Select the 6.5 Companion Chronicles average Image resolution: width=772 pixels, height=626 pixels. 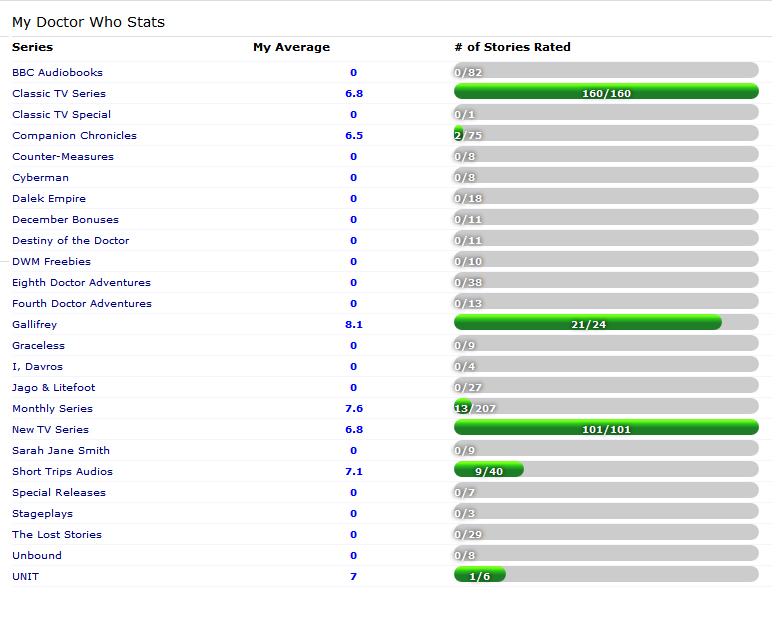click(x=354, y=135)
